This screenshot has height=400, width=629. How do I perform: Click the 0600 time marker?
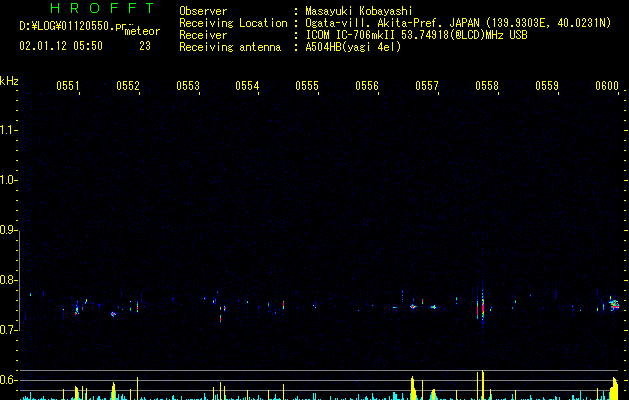[607, 86]
